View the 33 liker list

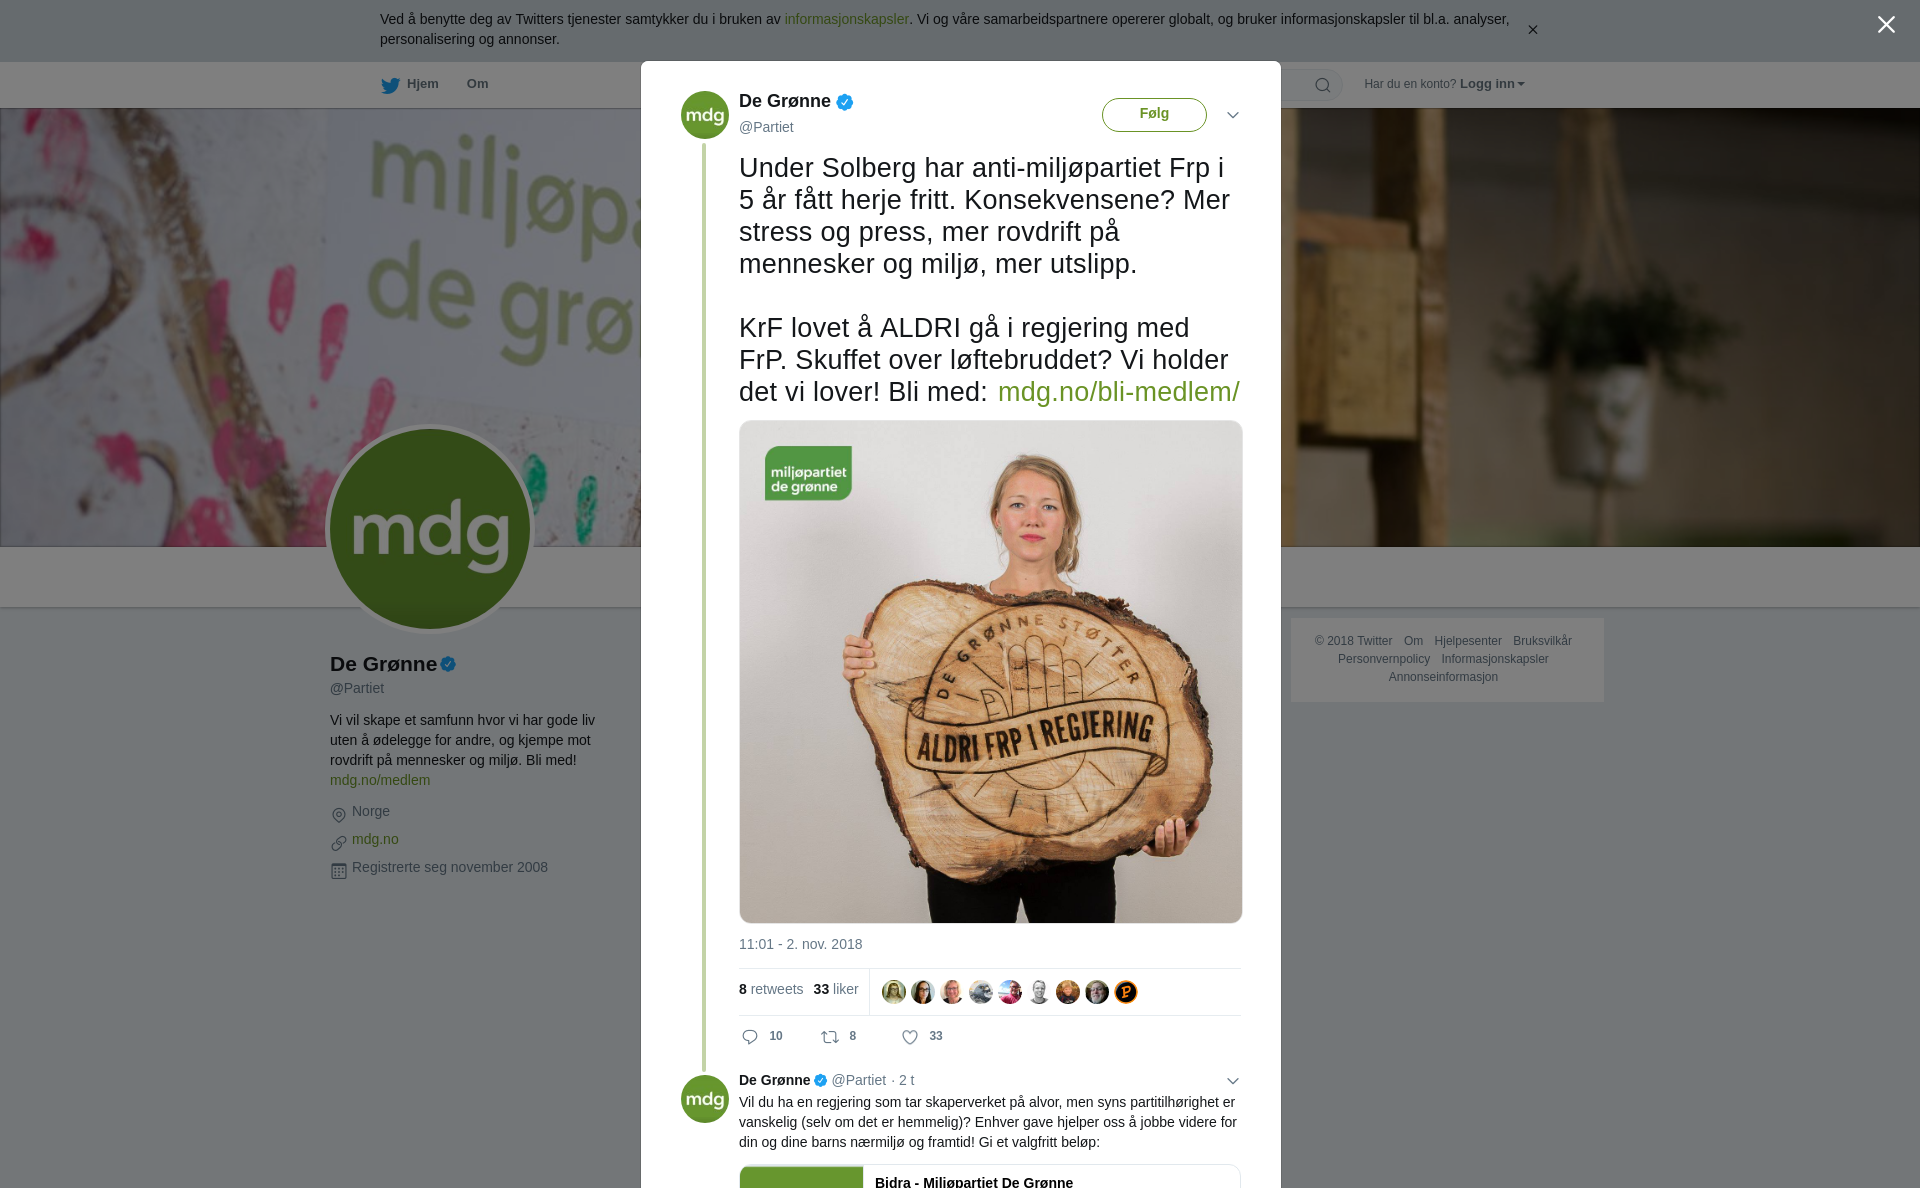click(x=836, y=989)
